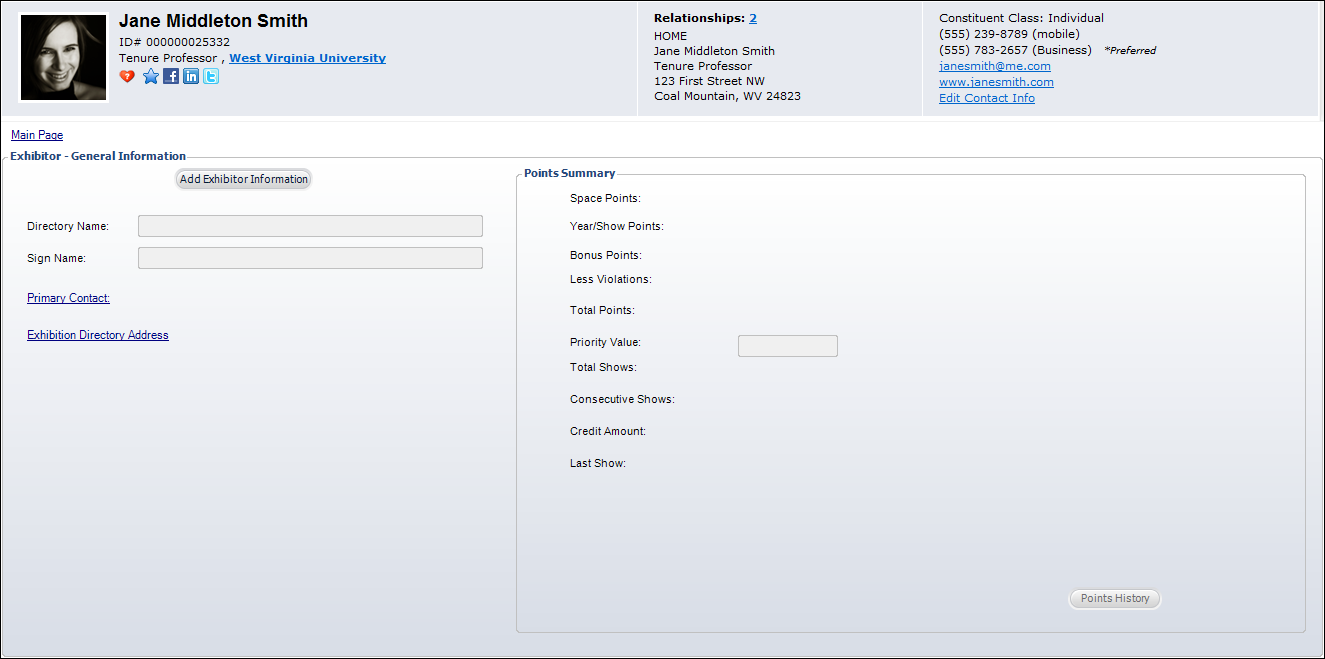Open the www.janesmith.com website link
Viewport: 1325px width, 659px height.
[x=996, y=82]
